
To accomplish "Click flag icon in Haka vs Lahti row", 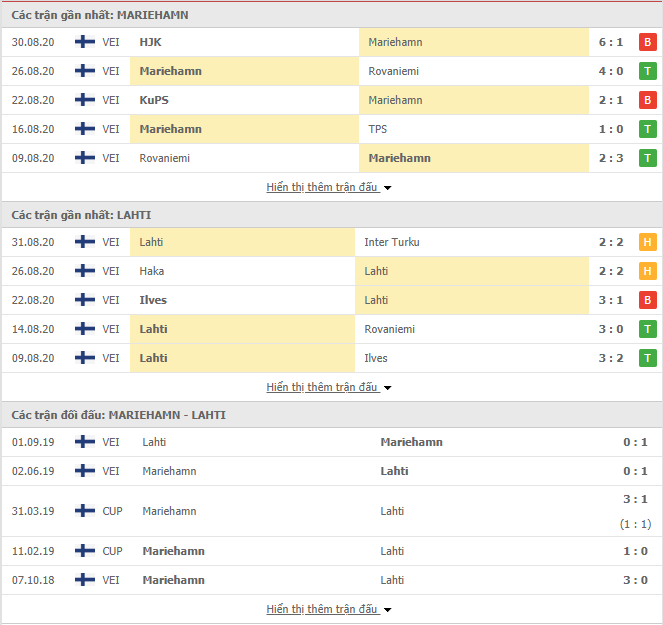I will tap(85, 271).
